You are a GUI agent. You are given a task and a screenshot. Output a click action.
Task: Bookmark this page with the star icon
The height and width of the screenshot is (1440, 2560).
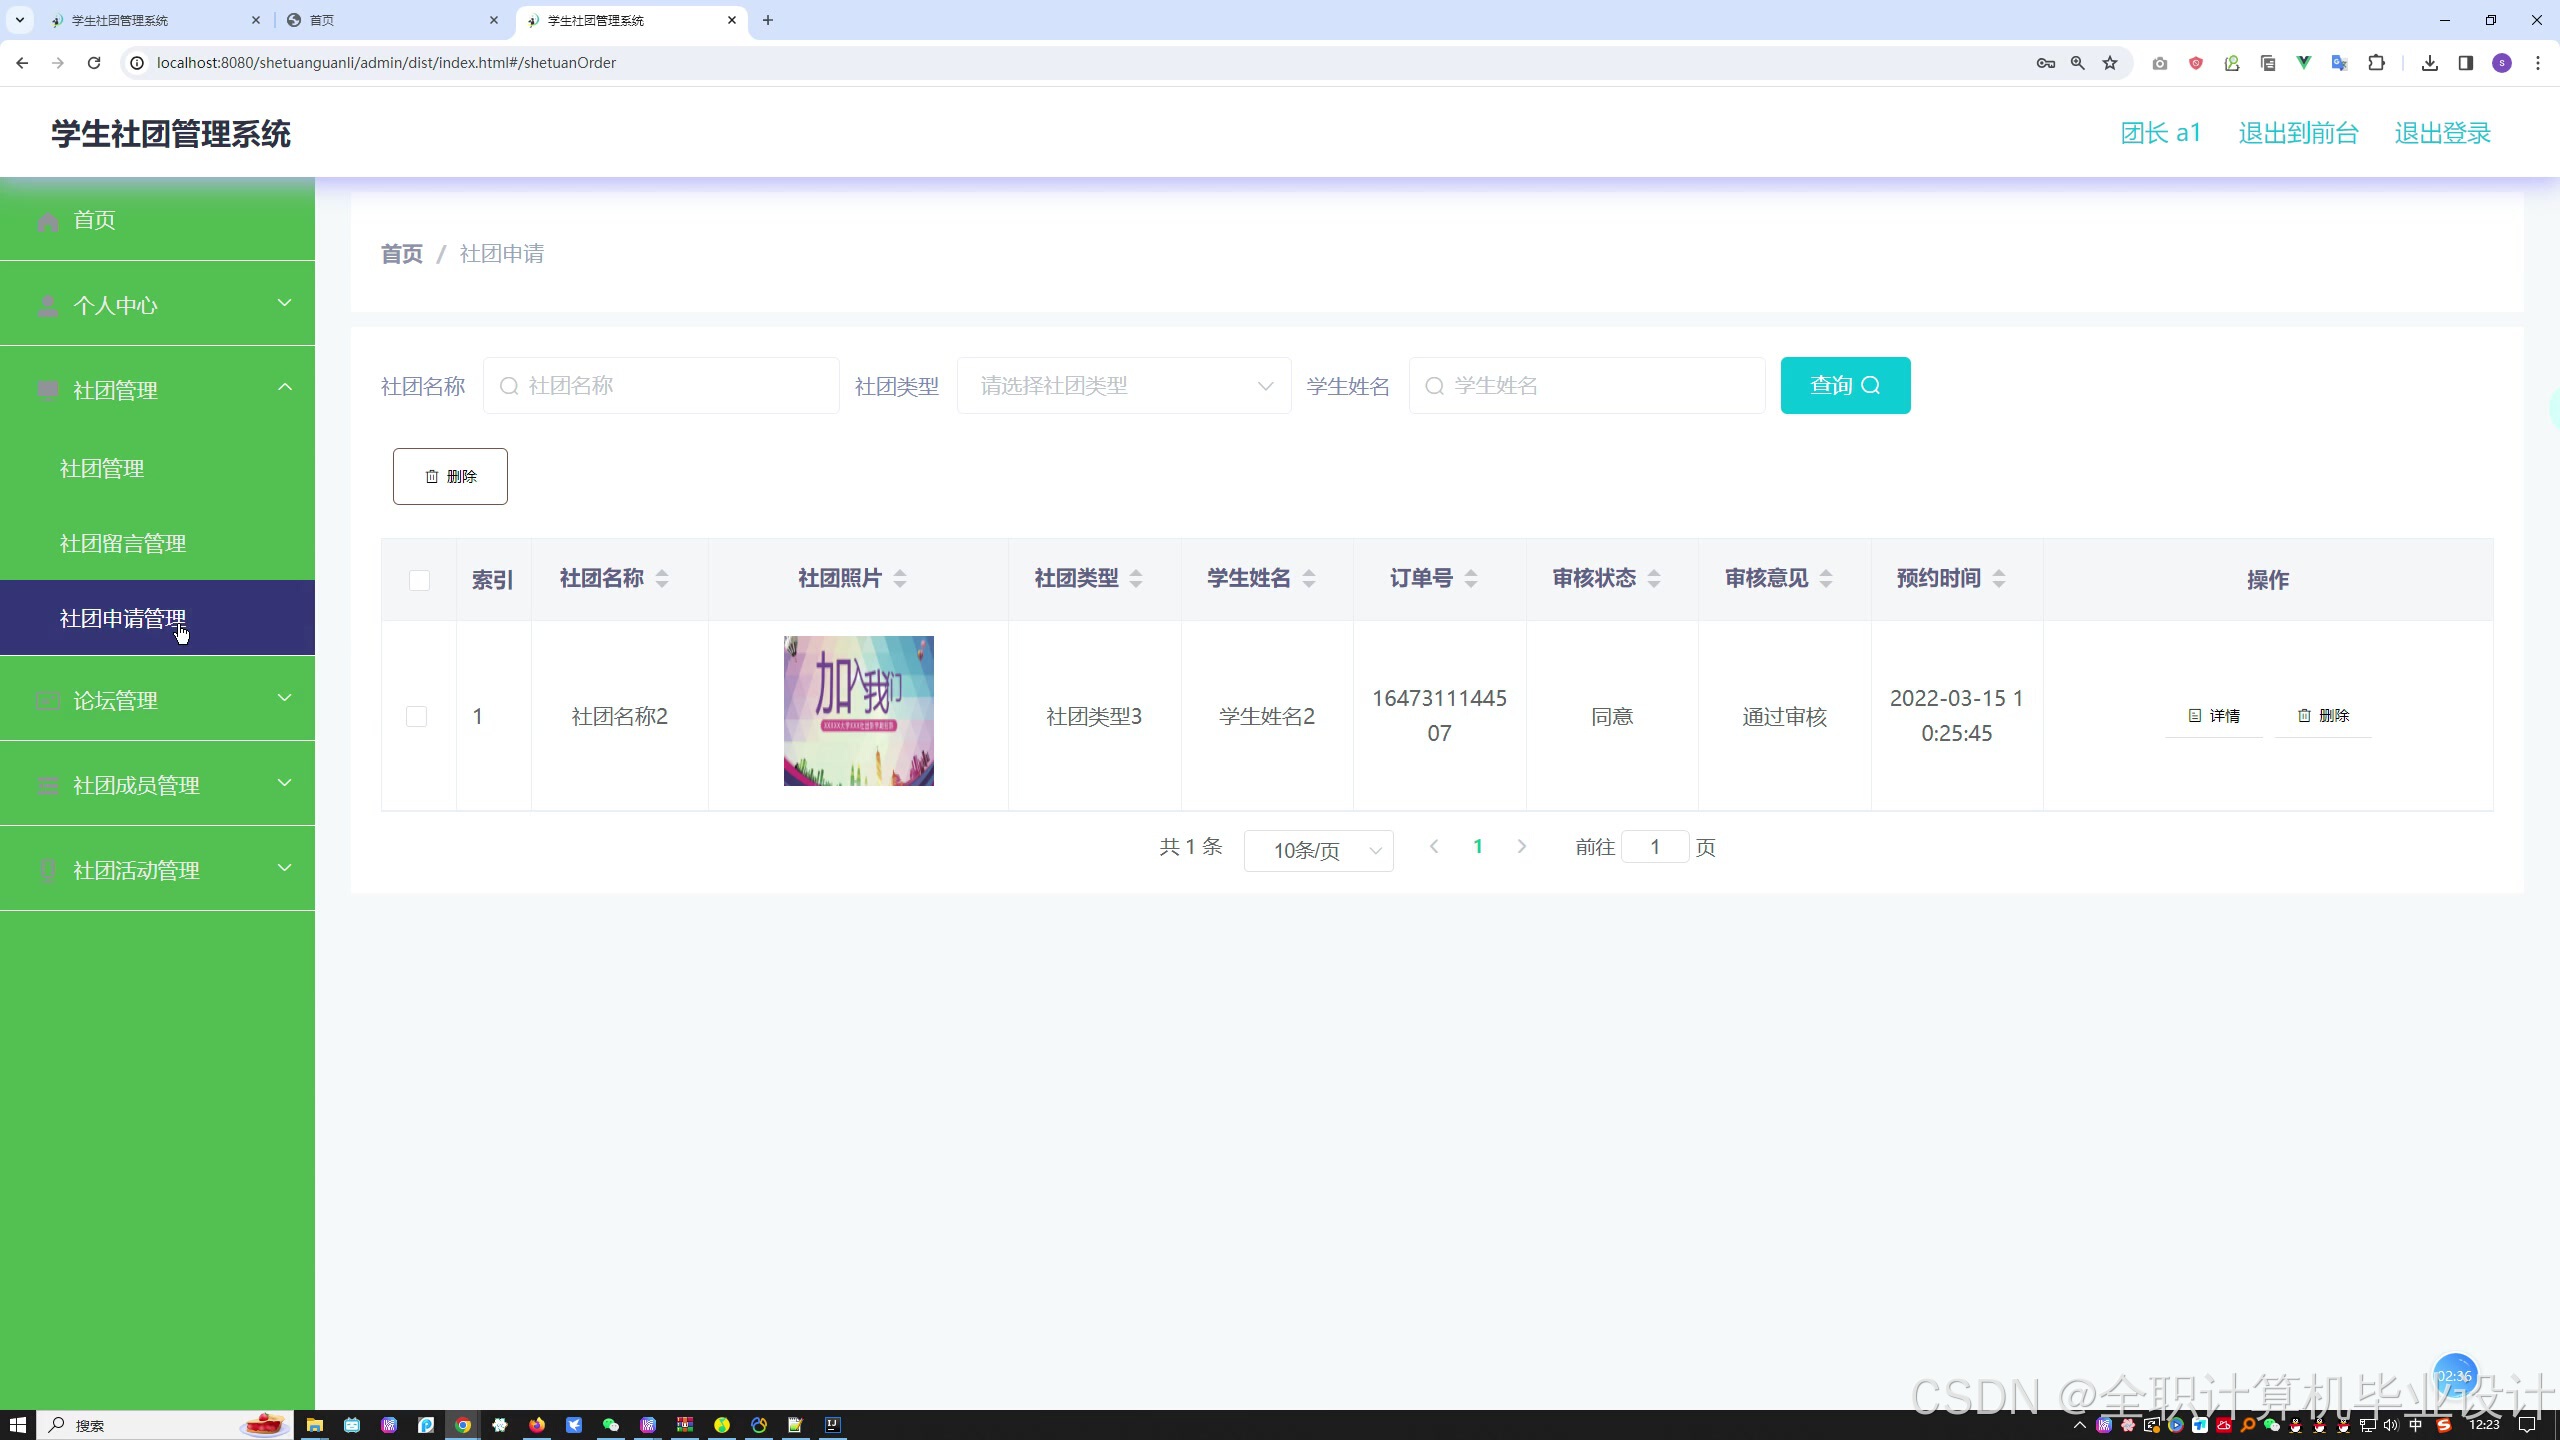[x=2110, y=63]
